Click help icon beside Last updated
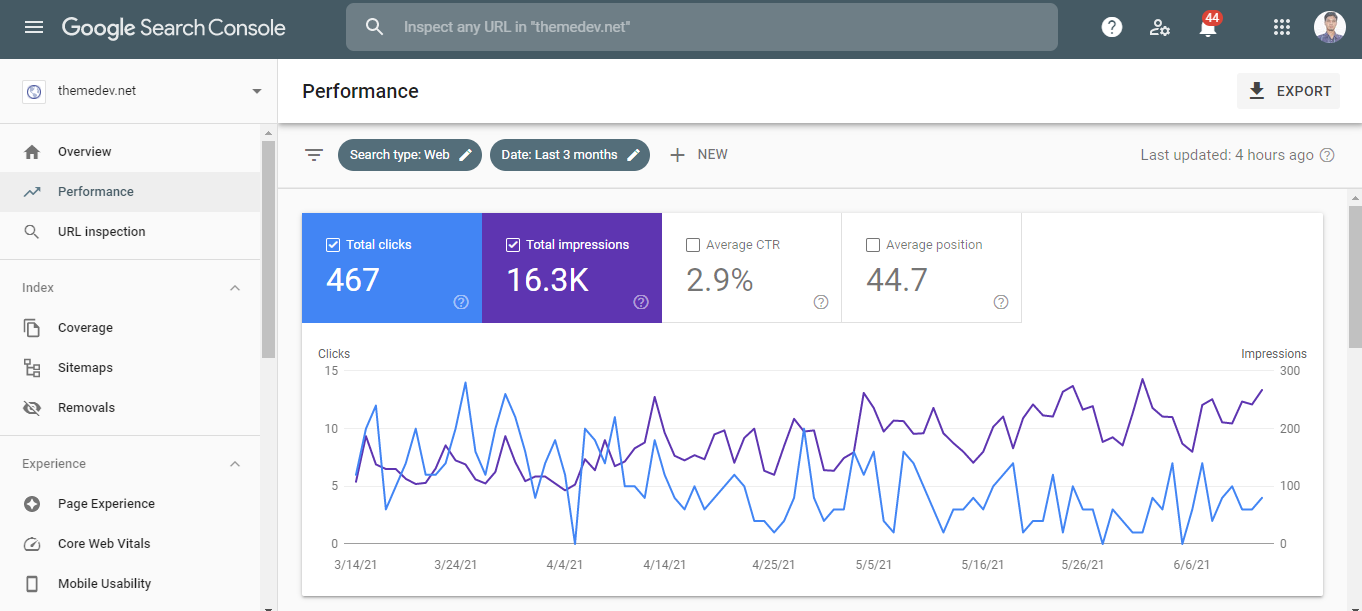The height and width of the screenshot is (611, 1362). click(1328, 155)
